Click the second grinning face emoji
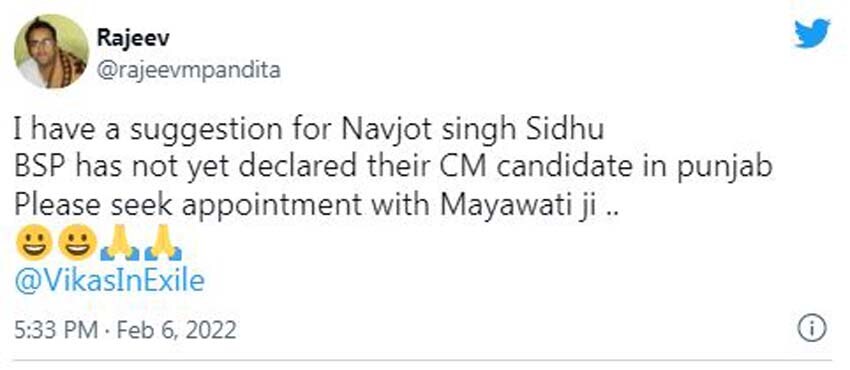Screen dimensions: 850x370 point(77,243)
